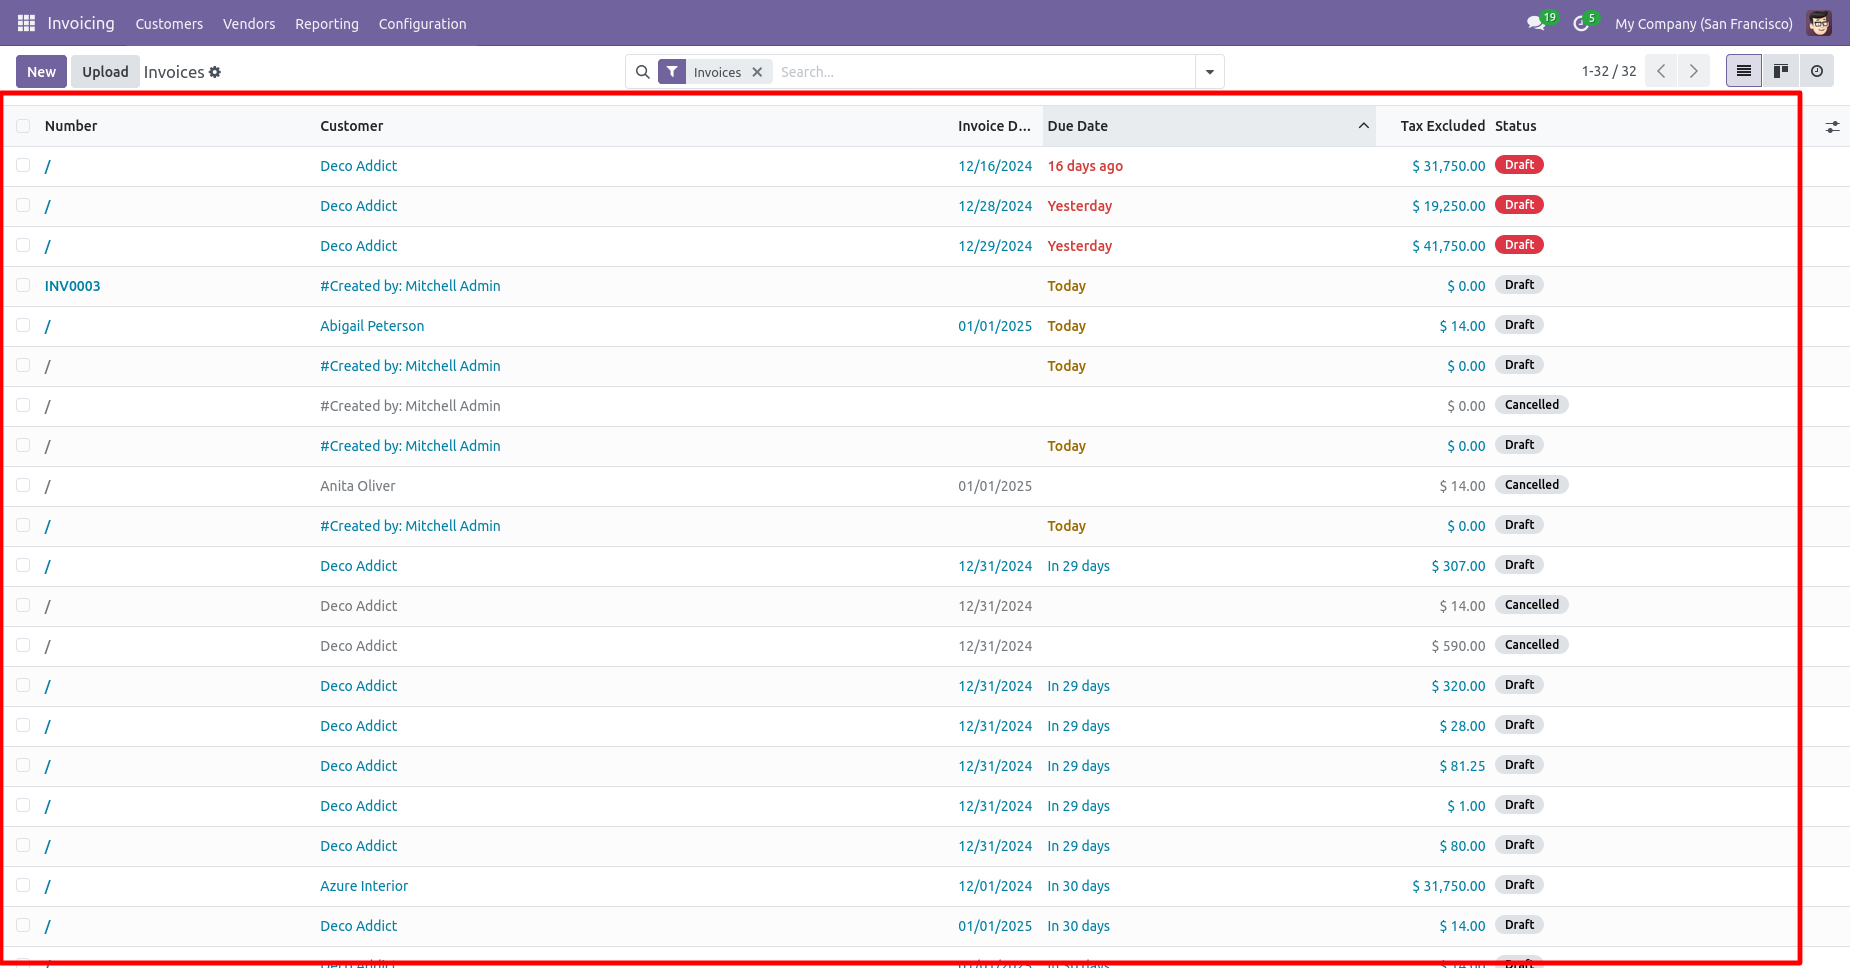
Task: Click the New invoice button
Action: pyautogui.click(x=42, y=72)
